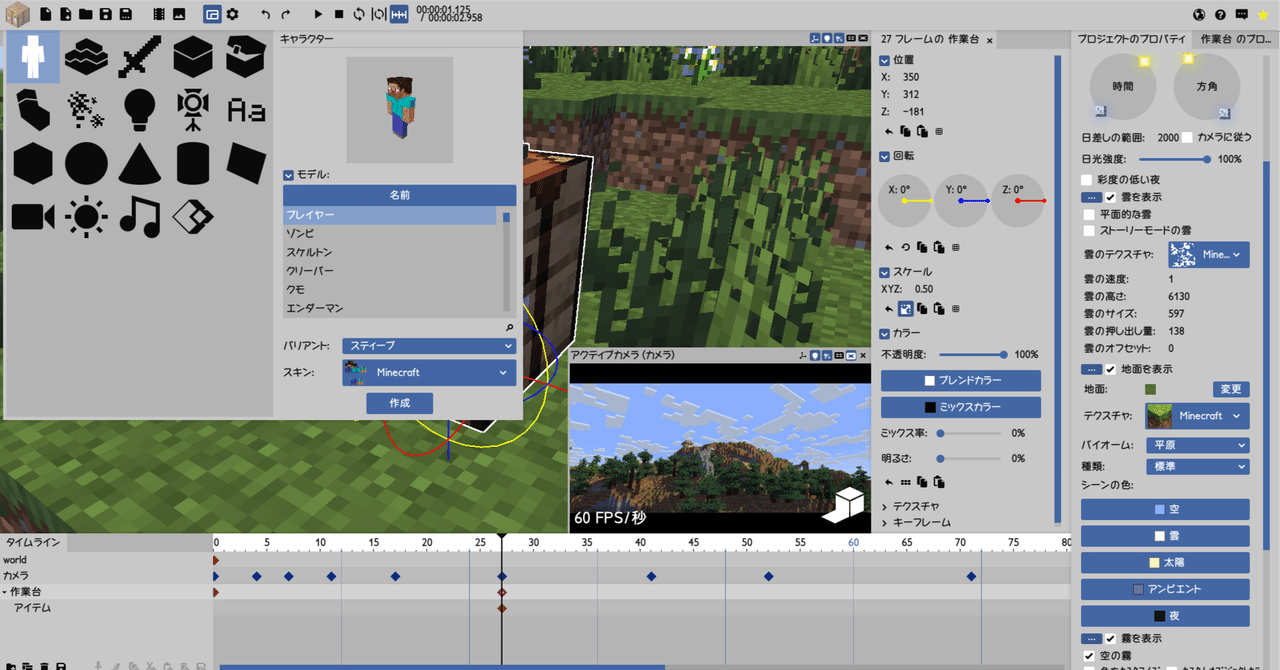Enable the 平面的な雲 checkbox
Screen dimensions: 1280x670
point(1090,214)
